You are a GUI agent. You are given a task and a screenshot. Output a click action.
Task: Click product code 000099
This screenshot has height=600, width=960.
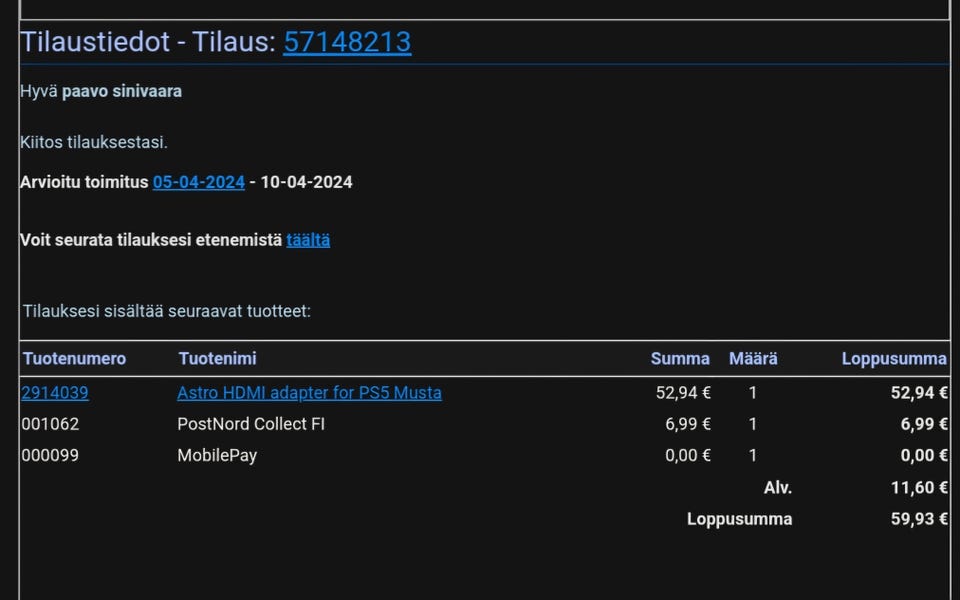coord(50,455)
